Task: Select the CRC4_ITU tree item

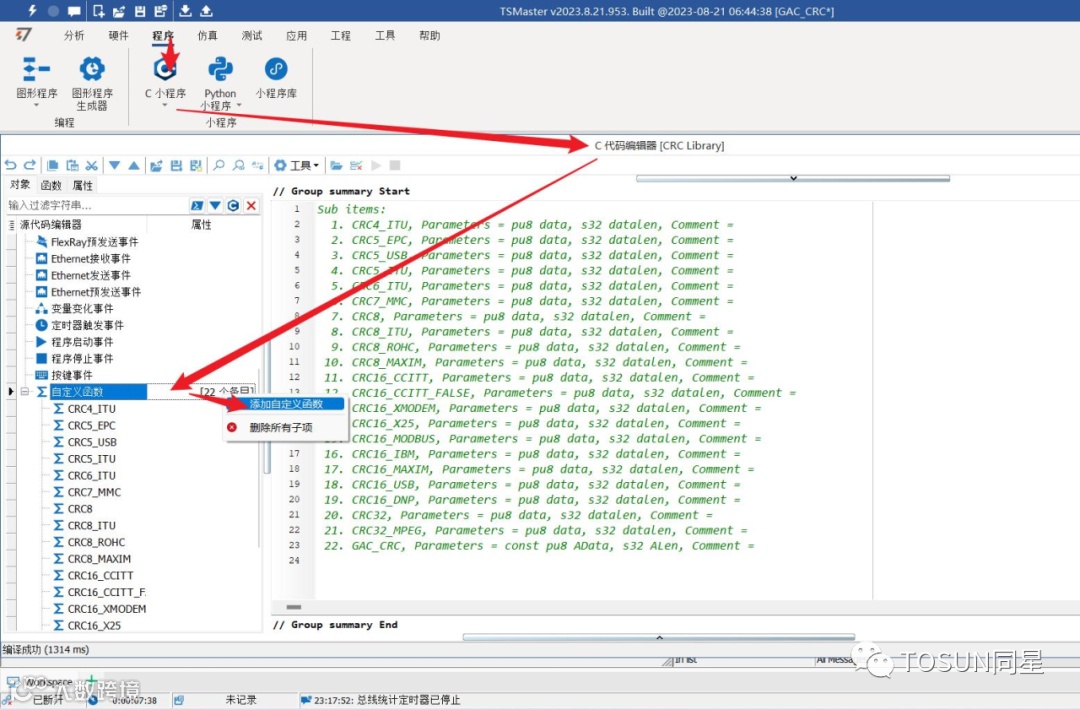Action: [x=92, y=409]
